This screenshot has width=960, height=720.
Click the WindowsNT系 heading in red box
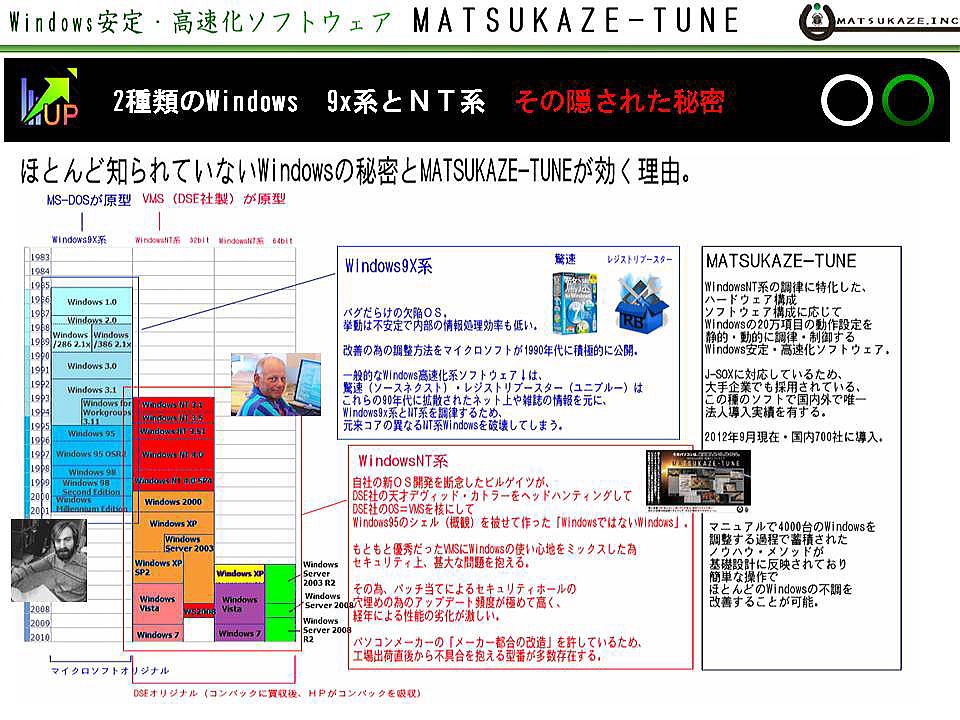pyautogui.click(x=403, y=460)
